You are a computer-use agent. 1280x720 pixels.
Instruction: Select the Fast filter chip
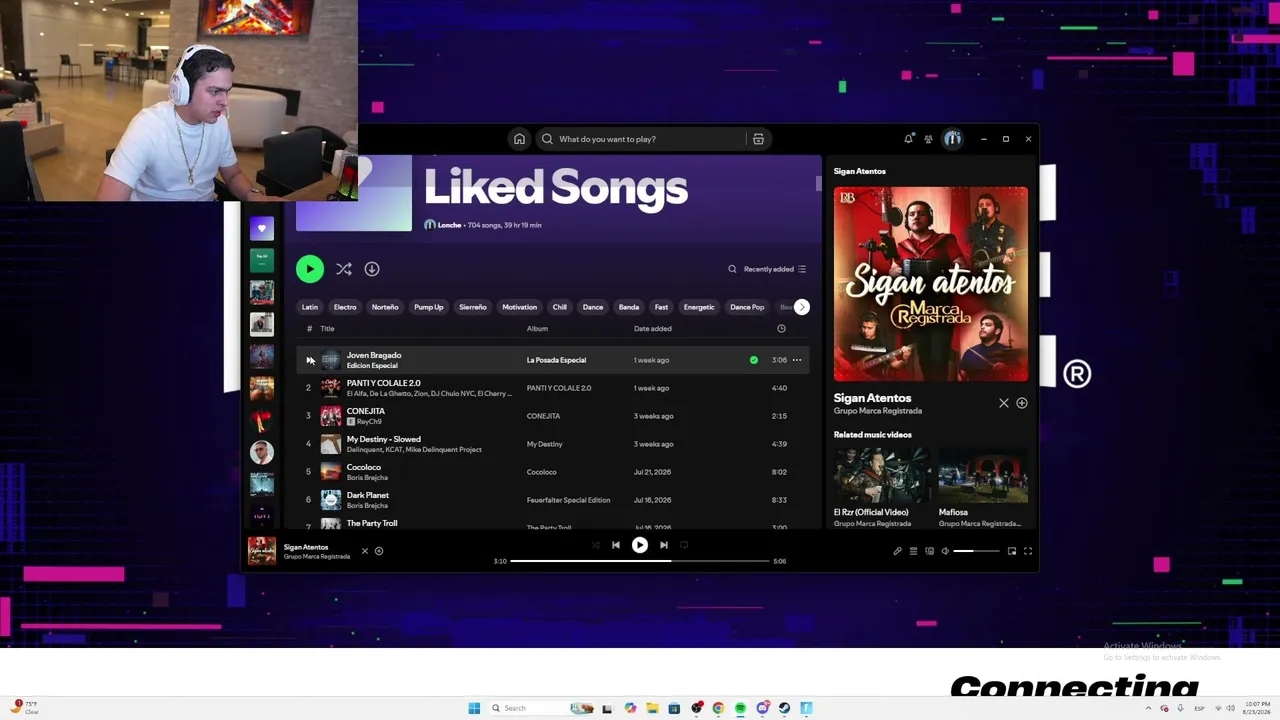click(661, 307)
